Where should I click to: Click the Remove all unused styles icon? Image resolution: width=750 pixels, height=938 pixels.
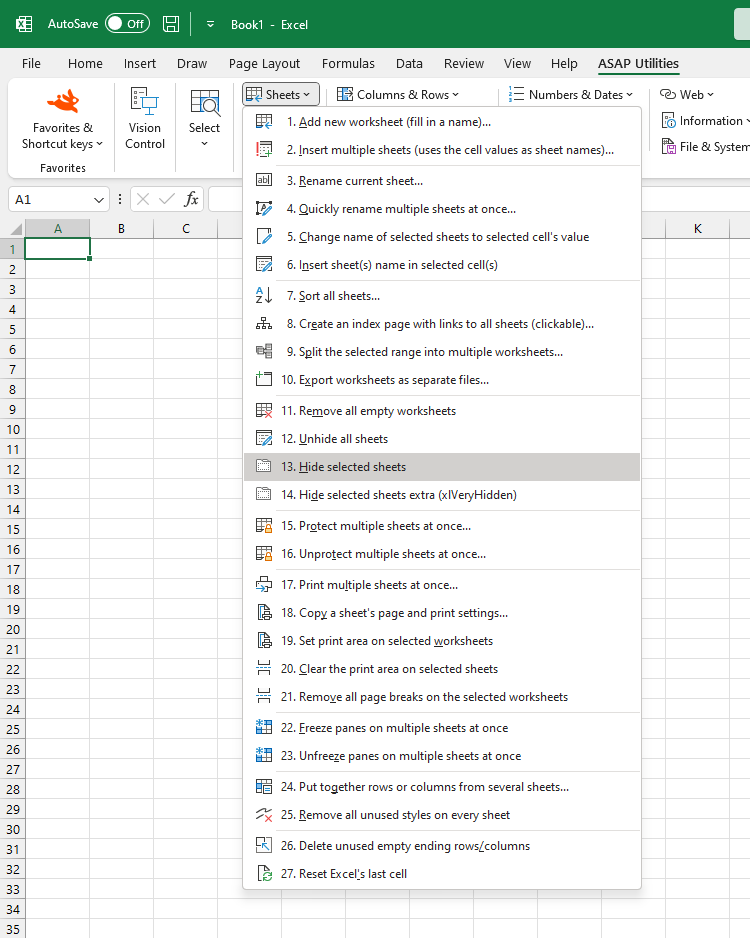(x=264, y=814)
